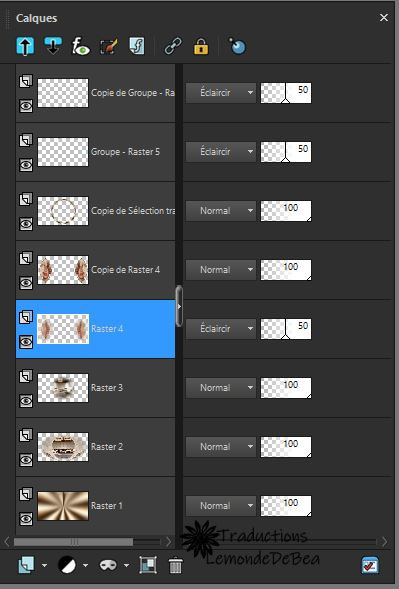
Task: Open Normal blend mode dropdown for Raster 2
Action: (x=221, y=447)
